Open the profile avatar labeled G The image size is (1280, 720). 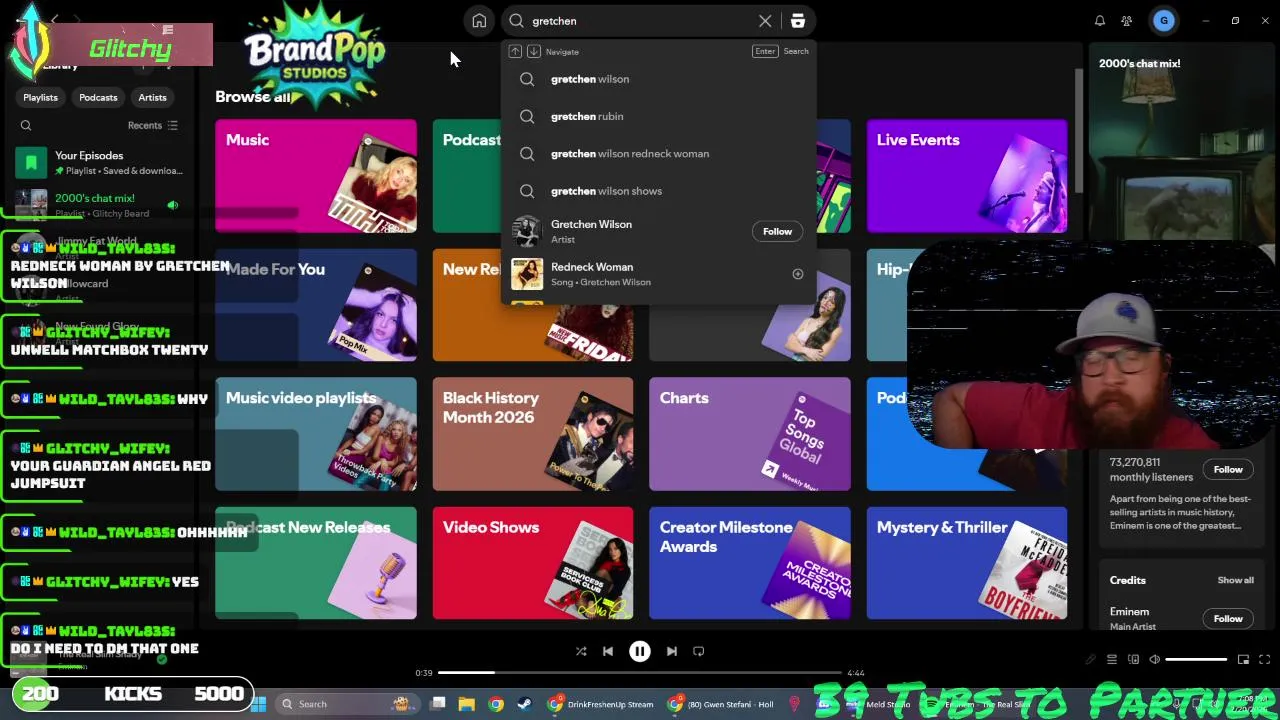(x=1163, y=21)
